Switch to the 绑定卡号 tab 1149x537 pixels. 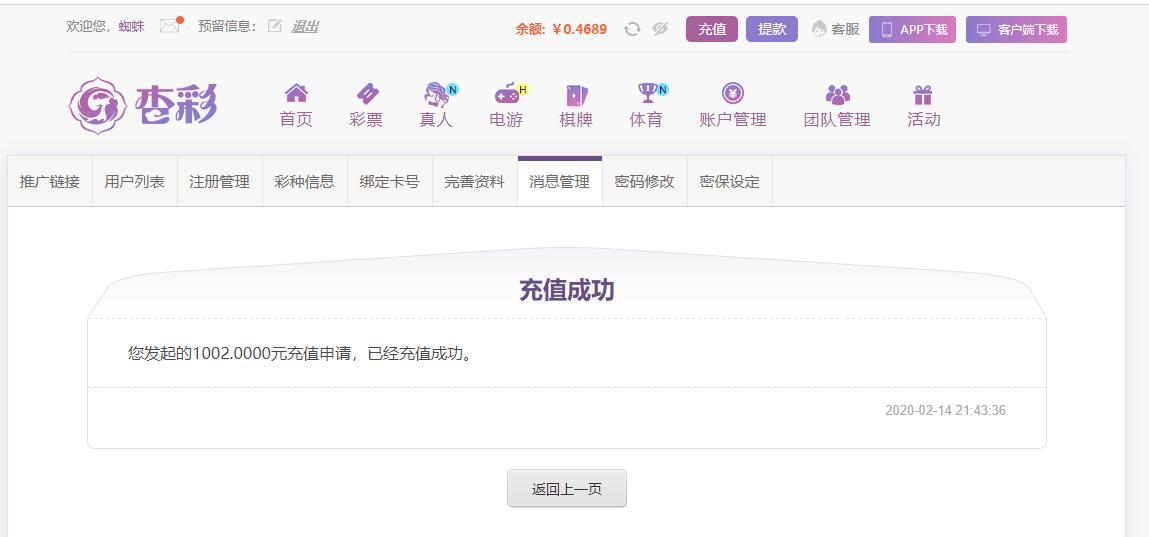[390, 182]
